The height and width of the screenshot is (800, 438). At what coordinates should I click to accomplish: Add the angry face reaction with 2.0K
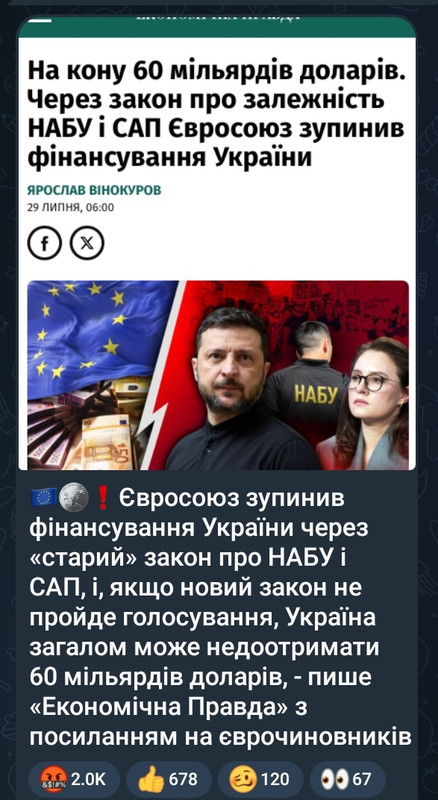[x=75, y=779]
